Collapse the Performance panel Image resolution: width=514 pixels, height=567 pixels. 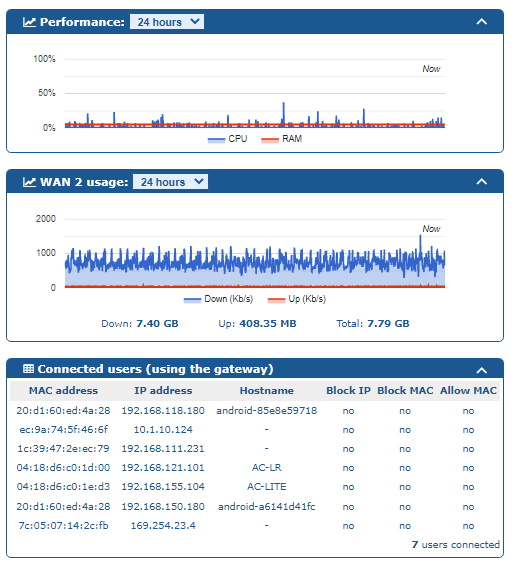coord(481,22)
